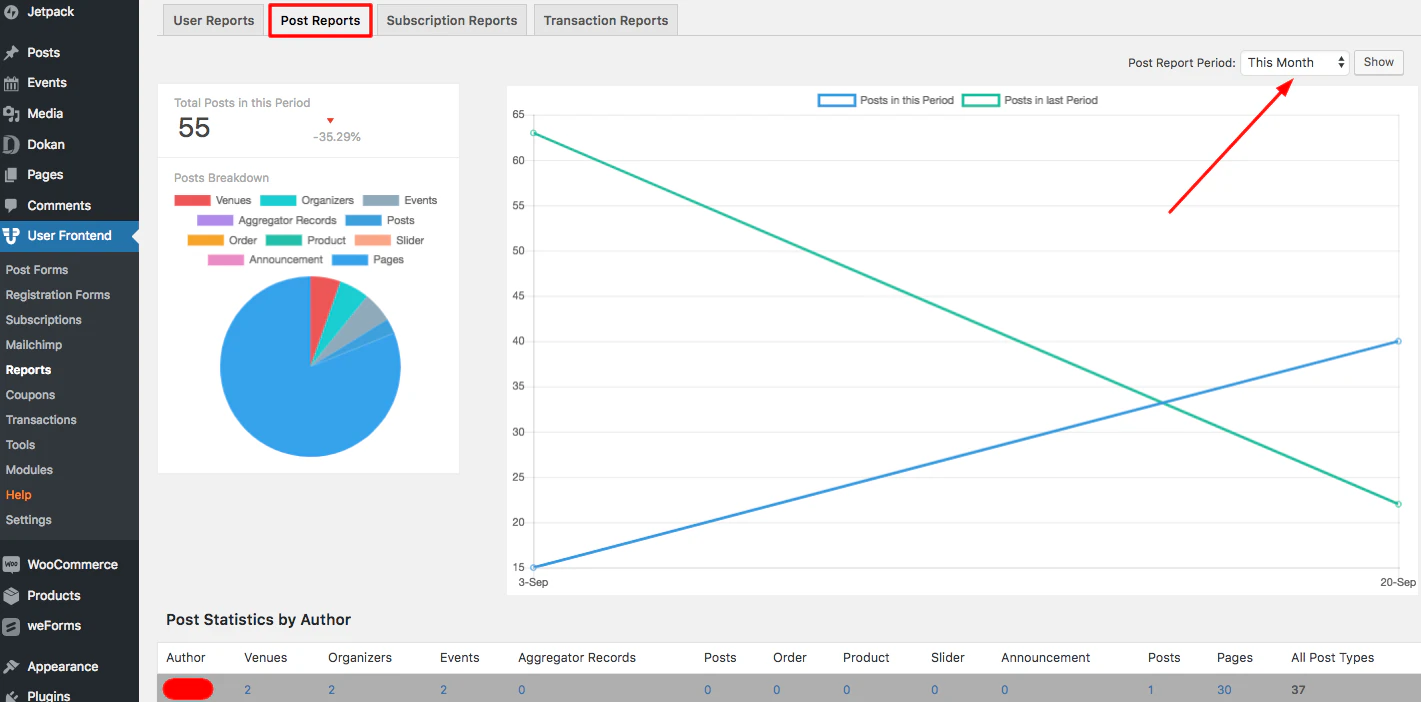This screenshot has width=1421, height=702.
Task: Open the User Reports tab
Action: coord(214,20)
